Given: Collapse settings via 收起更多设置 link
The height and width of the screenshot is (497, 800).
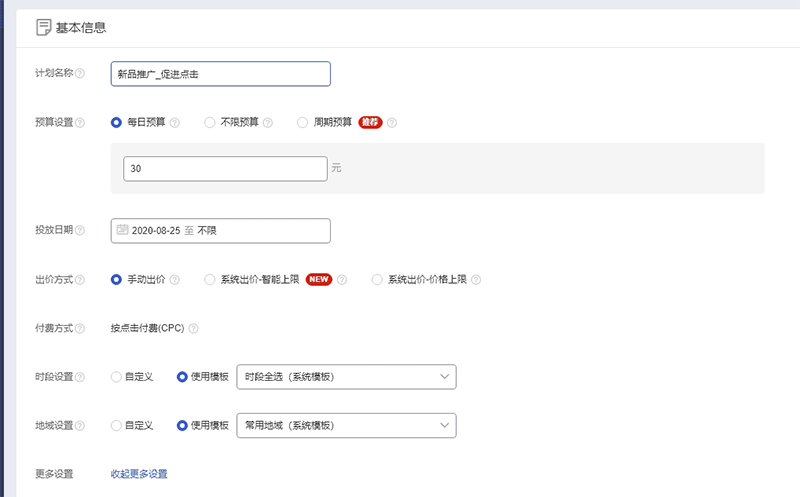Looking at the screenshot, I should (139, 474).
